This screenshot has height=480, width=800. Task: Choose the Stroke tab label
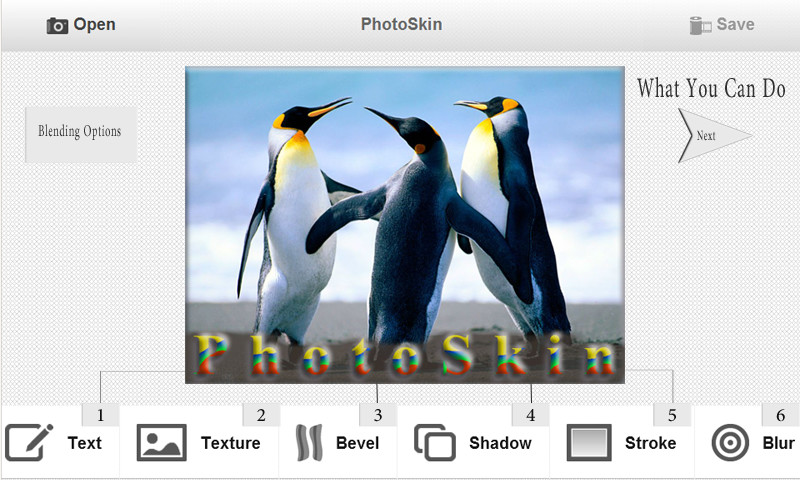pos(651,443)
